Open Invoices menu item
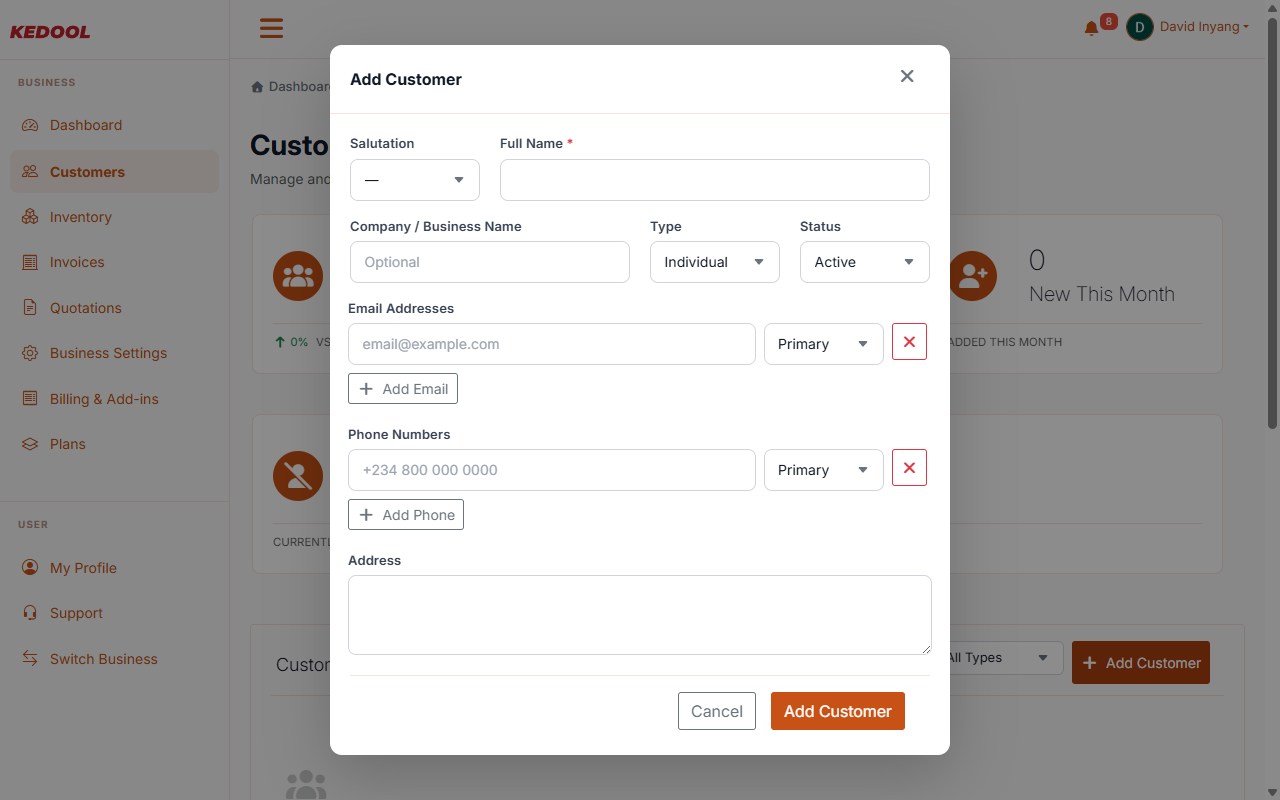 pyautogui.click(x=114, y=262)
